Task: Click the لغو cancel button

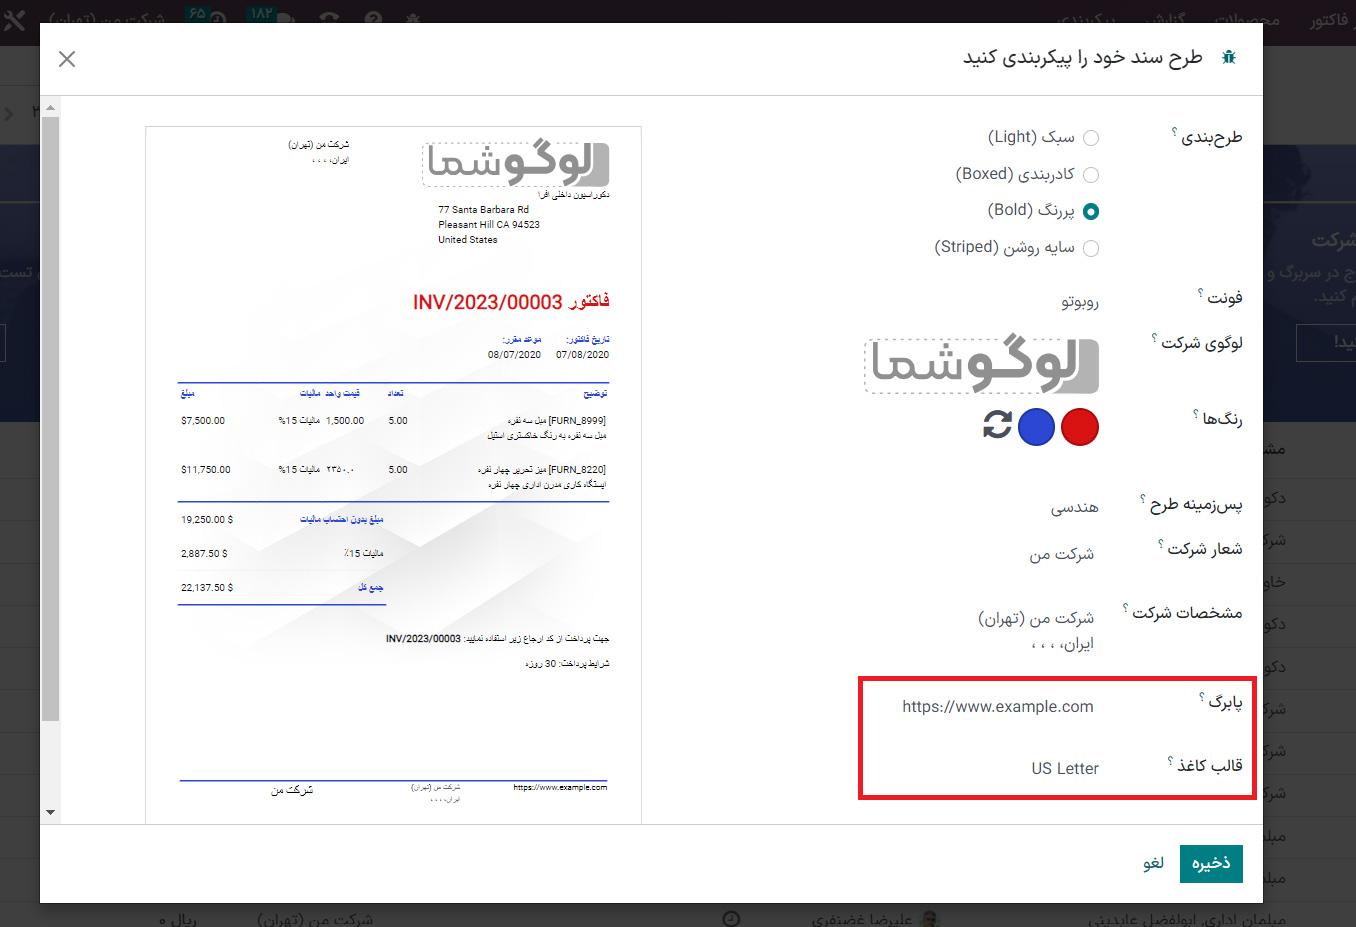Action: (x=1153, y=863)
